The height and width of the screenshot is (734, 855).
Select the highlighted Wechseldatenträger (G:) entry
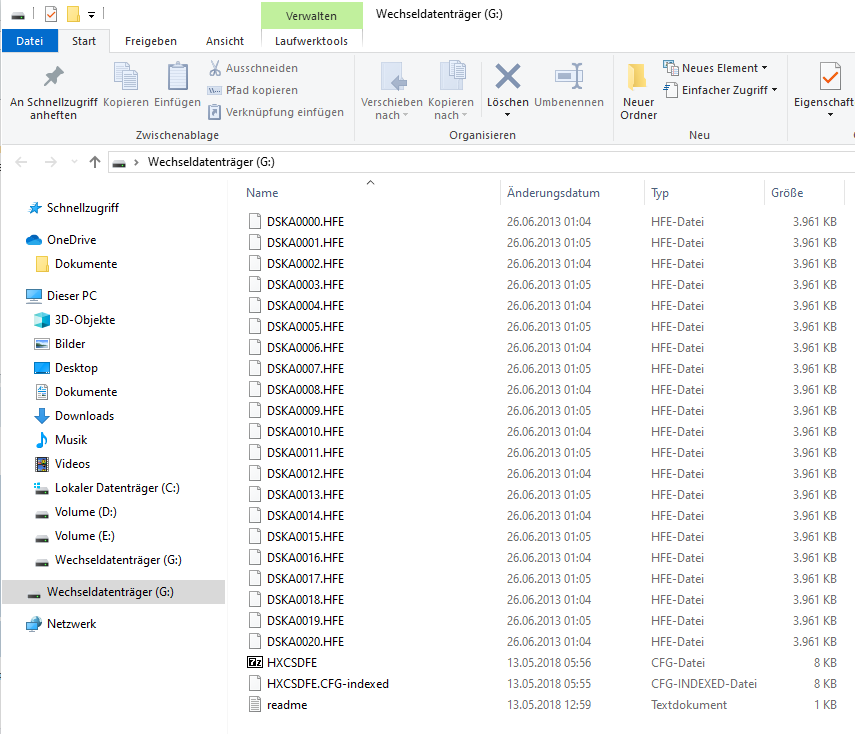(113, 592)
